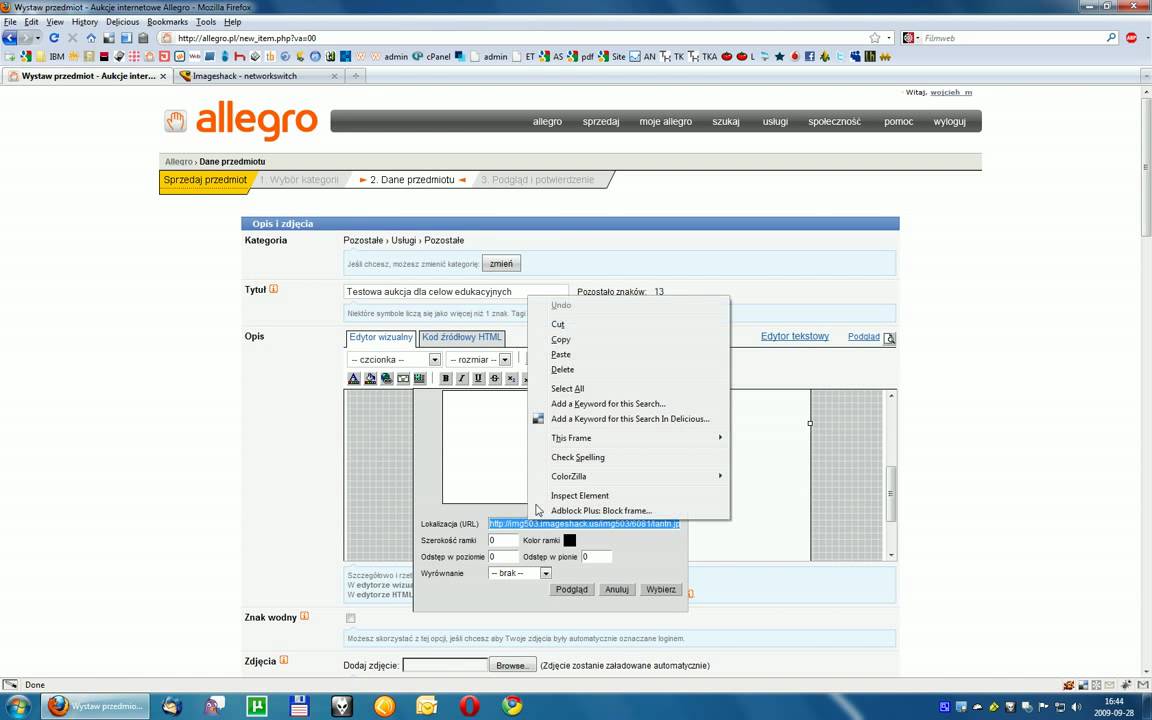Apply Bold in the description editor
The height and width of the screenshot is (720, 1152).
[445, 378]
